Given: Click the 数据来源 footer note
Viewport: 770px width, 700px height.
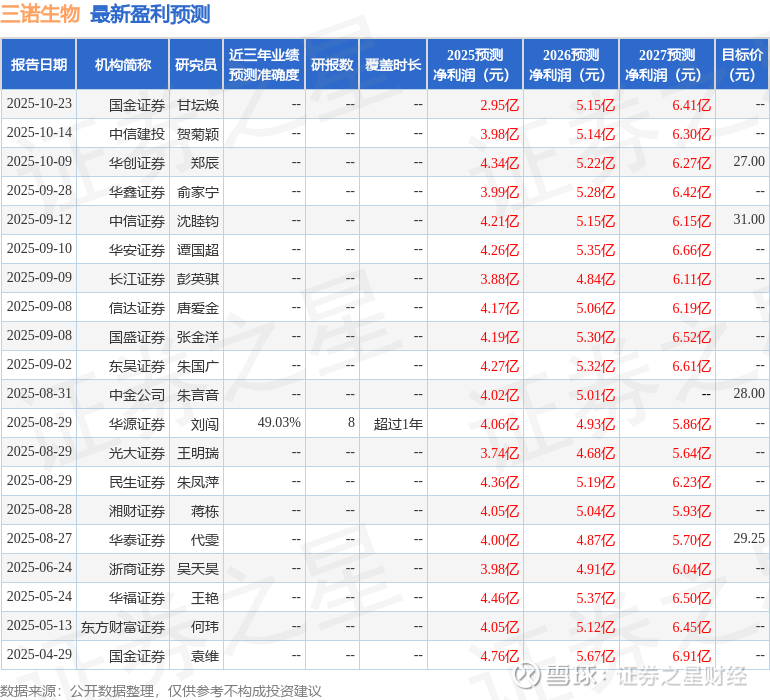Looking at the screenshot, I should pos(161,691).
